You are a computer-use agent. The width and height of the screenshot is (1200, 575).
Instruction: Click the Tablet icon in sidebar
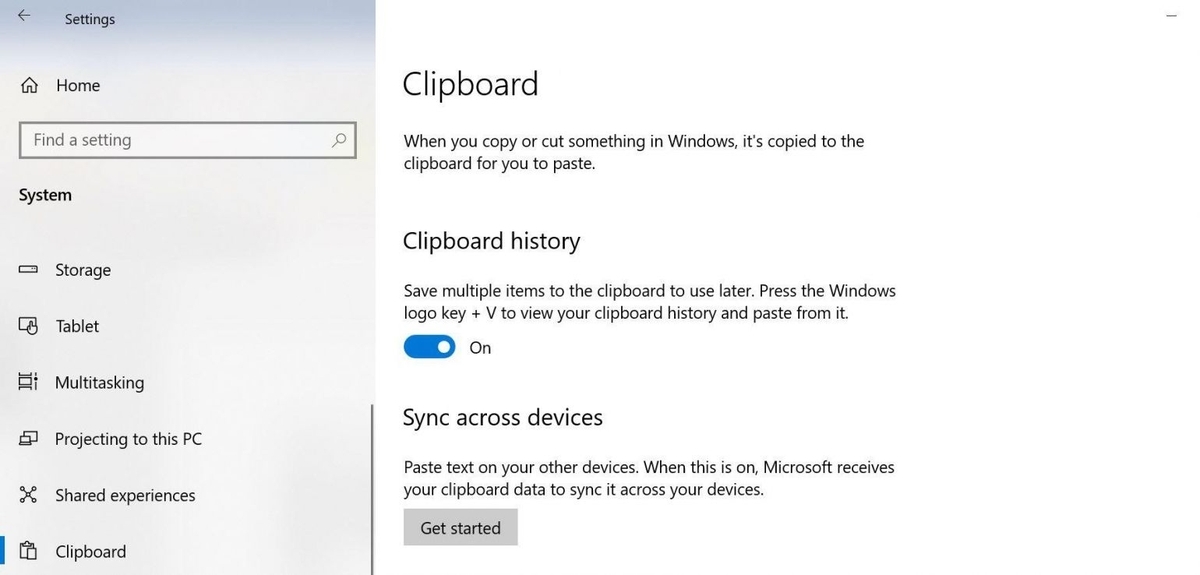click(x=28, y=326)
